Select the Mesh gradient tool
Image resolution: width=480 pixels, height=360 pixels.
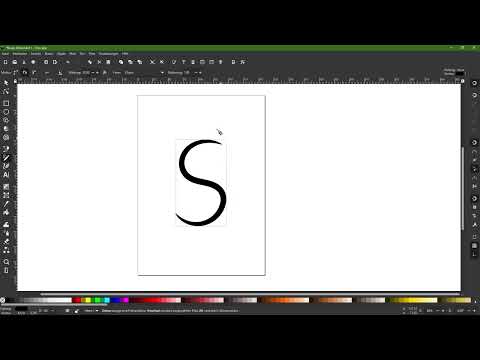6,195
